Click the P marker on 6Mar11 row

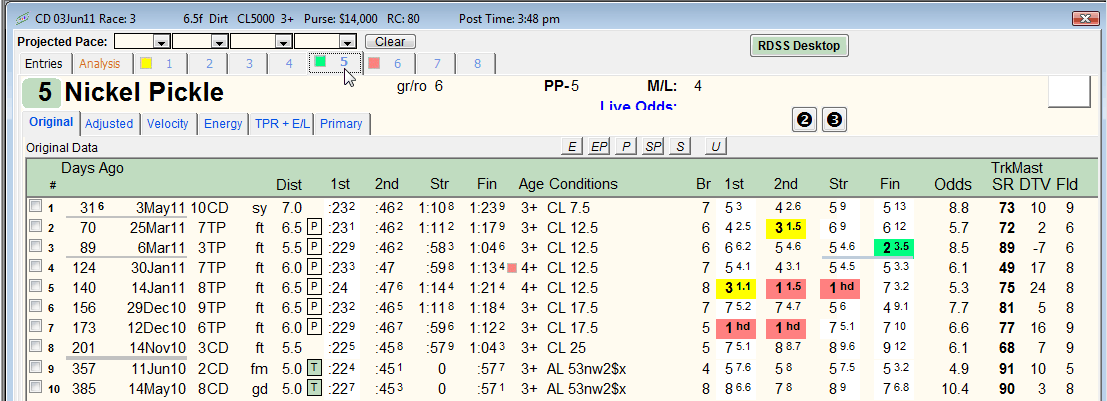(315, 248)
